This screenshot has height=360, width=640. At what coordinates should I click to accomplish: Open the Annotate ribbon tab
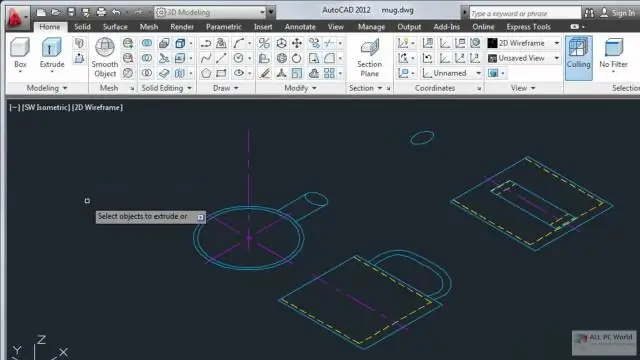[300, 27]
